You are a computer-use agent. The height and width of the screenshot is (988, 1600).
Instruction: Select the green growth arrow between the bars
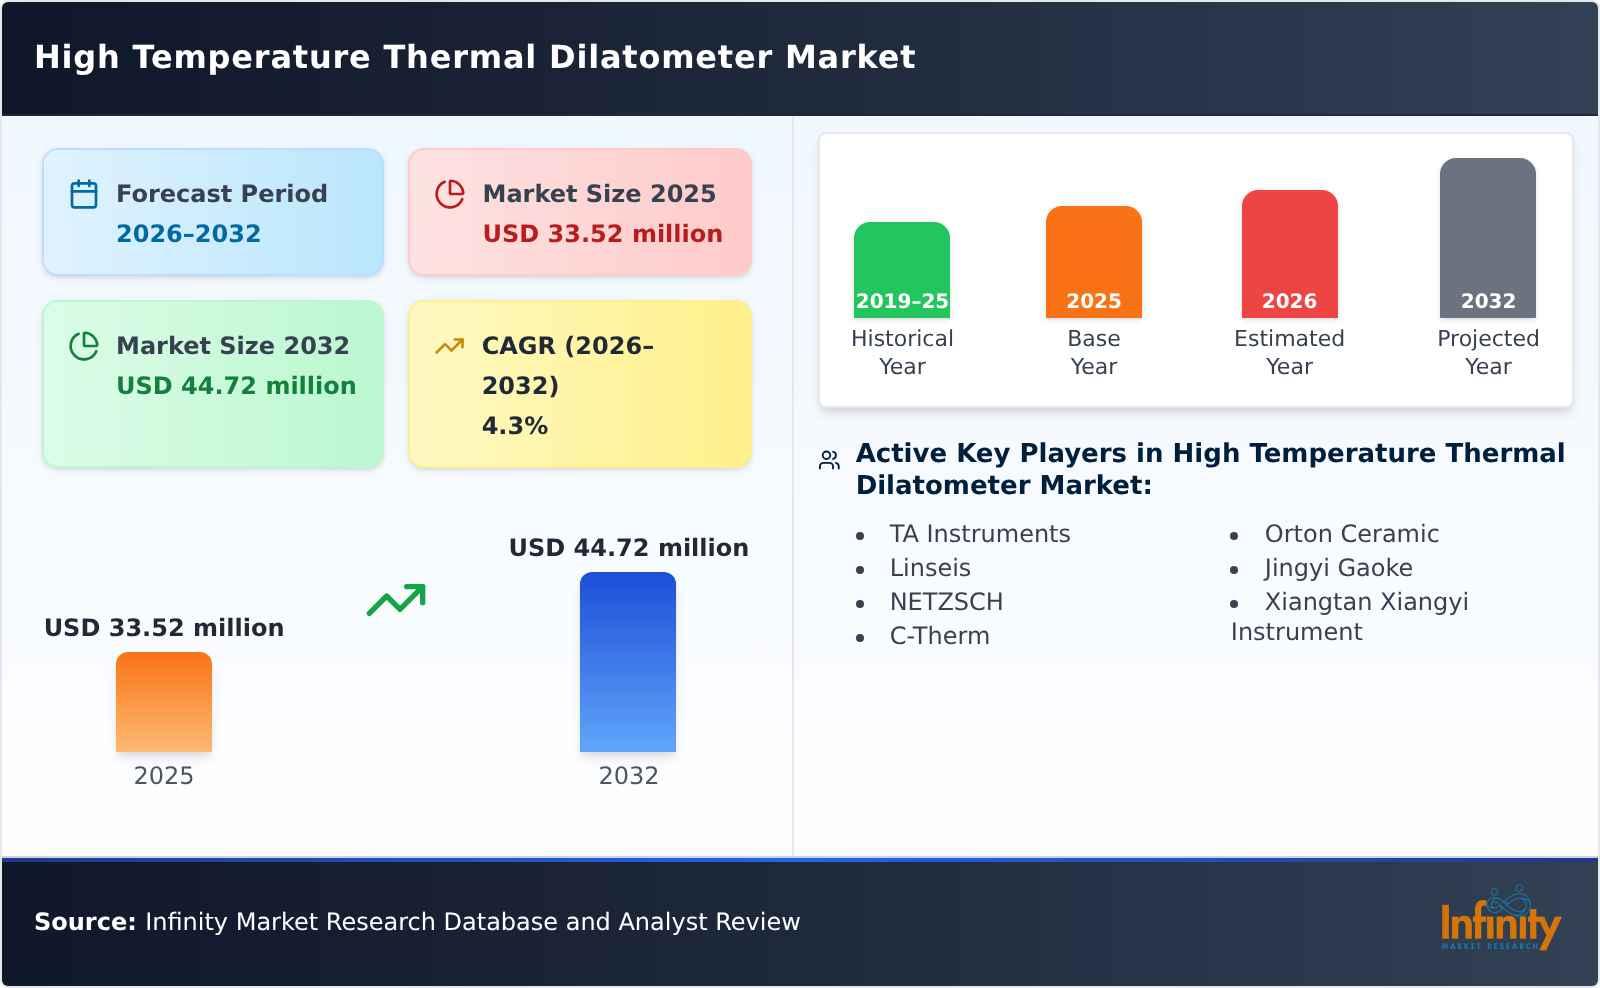(x=397, y=601)
